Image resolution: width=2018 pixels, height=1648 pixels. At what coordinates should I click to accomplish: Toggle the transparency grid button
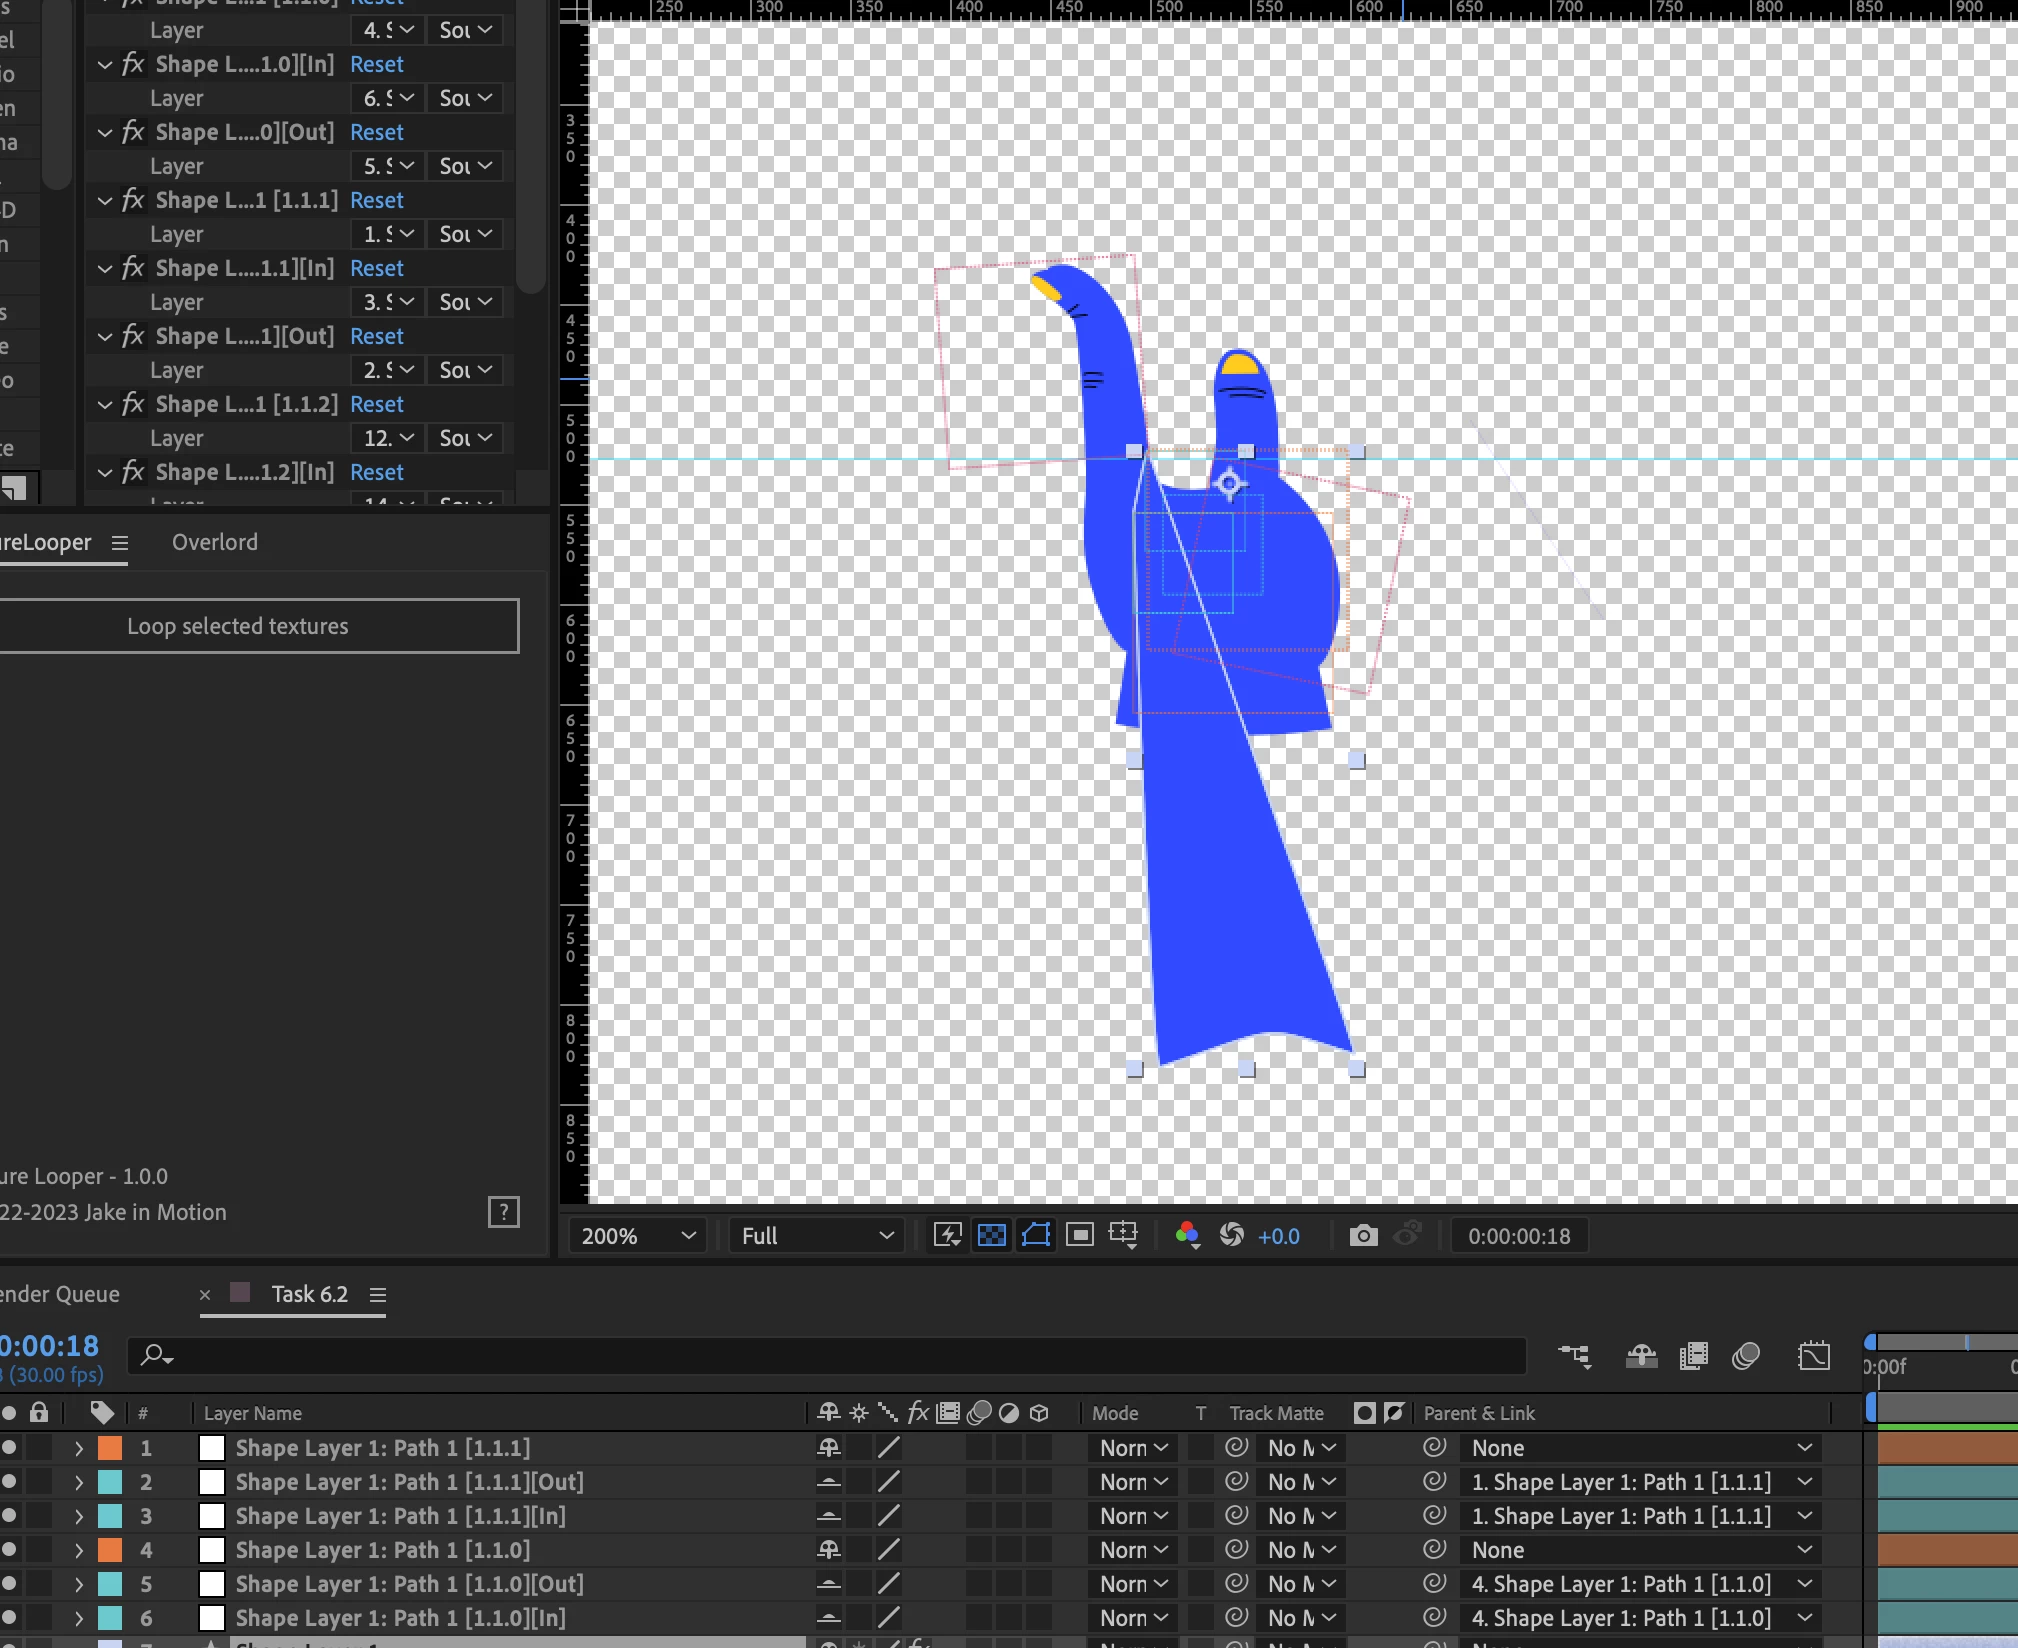pos(991,1235)
